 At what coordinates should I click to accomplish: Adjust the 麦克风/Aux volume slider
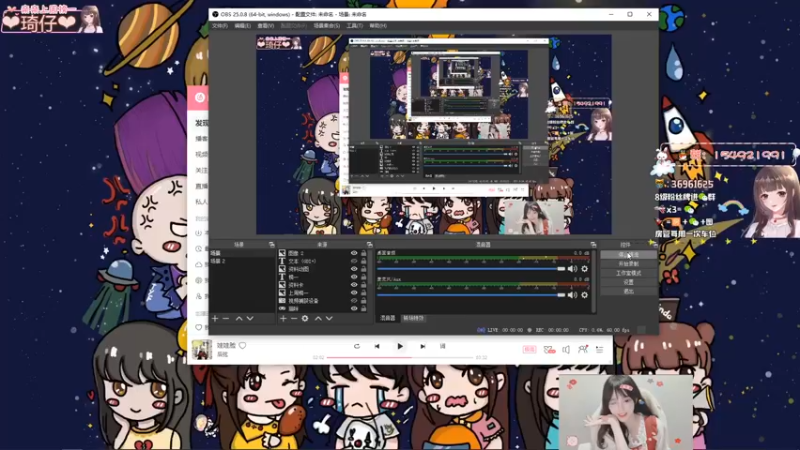pyautogui.click(x=471, y=295)
